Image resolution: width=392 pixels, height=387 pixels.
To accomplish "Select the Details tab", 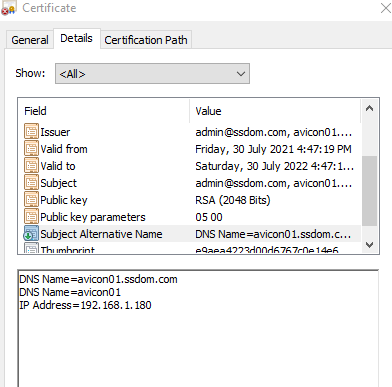I will [x=76, y=38].
